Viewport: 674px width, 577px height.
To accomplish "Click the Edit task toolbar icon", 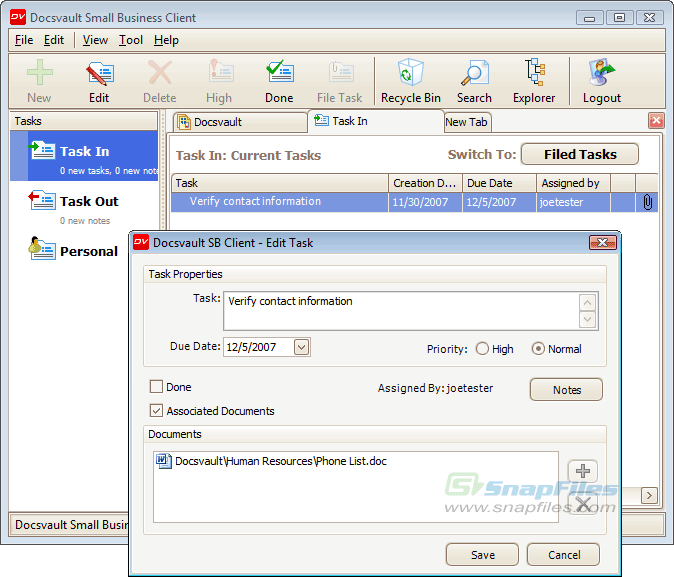I will (99, 81).
